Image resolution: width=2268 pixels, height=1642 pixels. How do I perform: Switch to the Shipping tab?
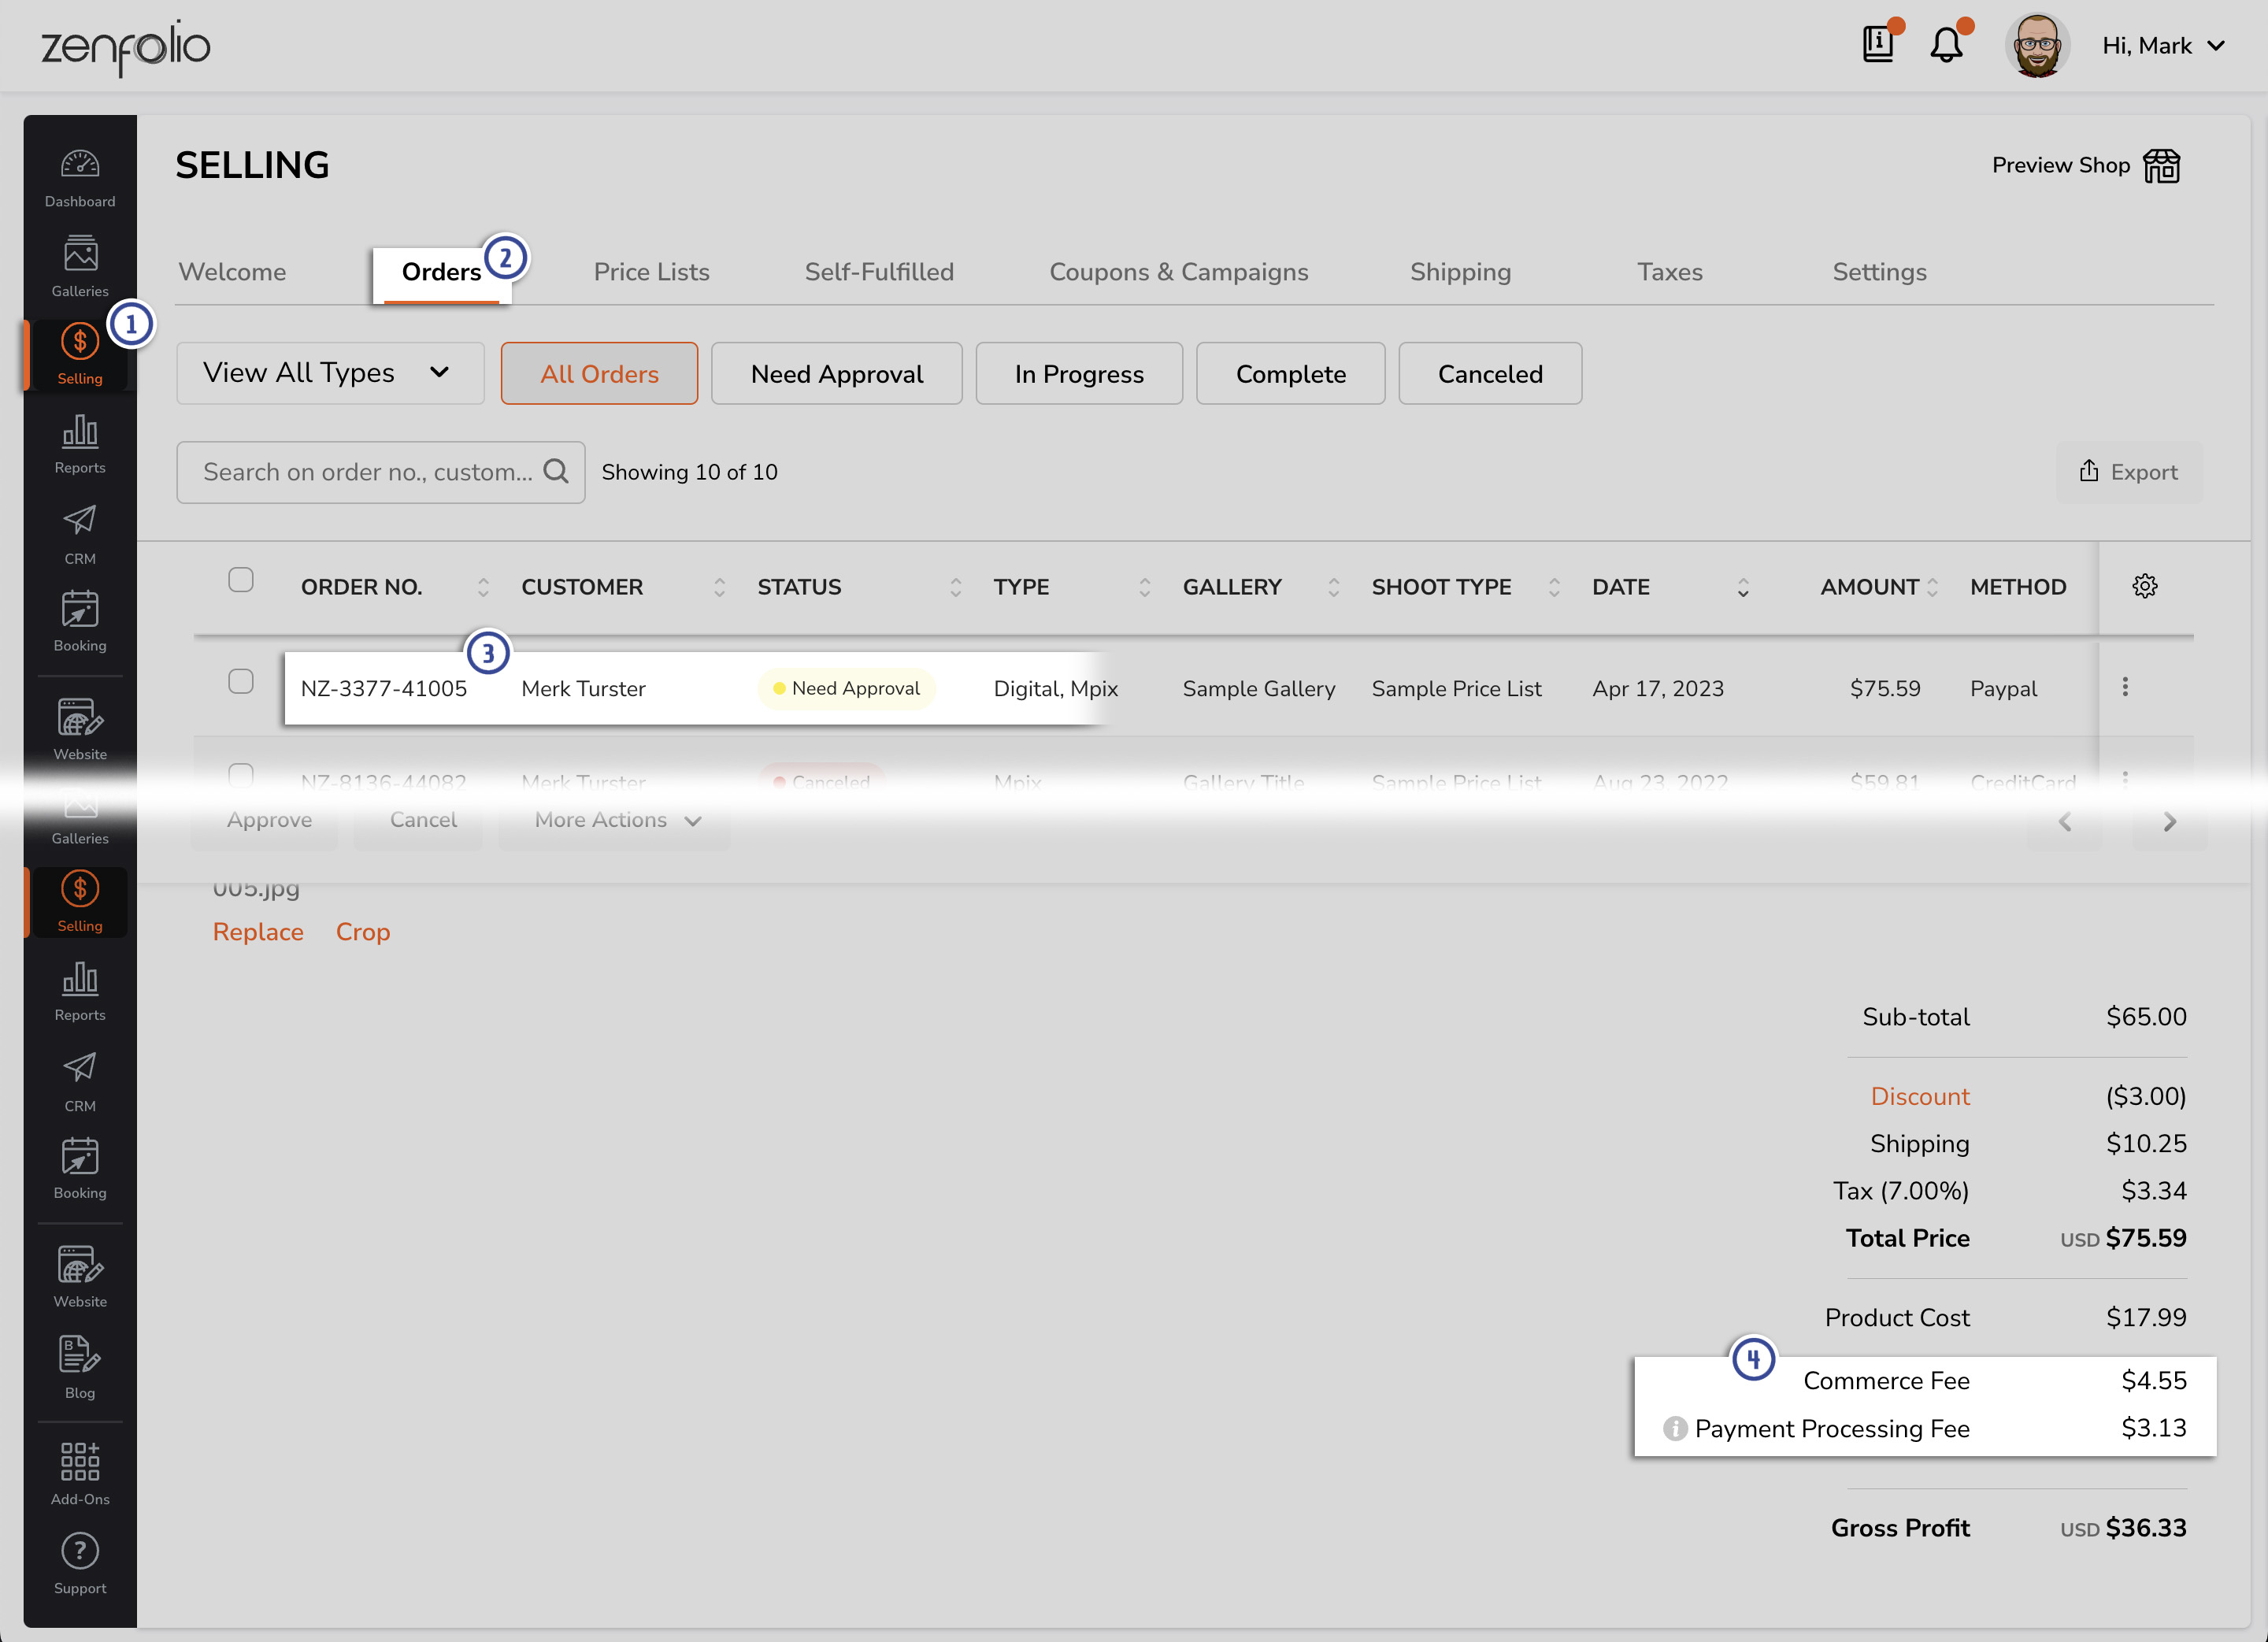[1460, 272]
